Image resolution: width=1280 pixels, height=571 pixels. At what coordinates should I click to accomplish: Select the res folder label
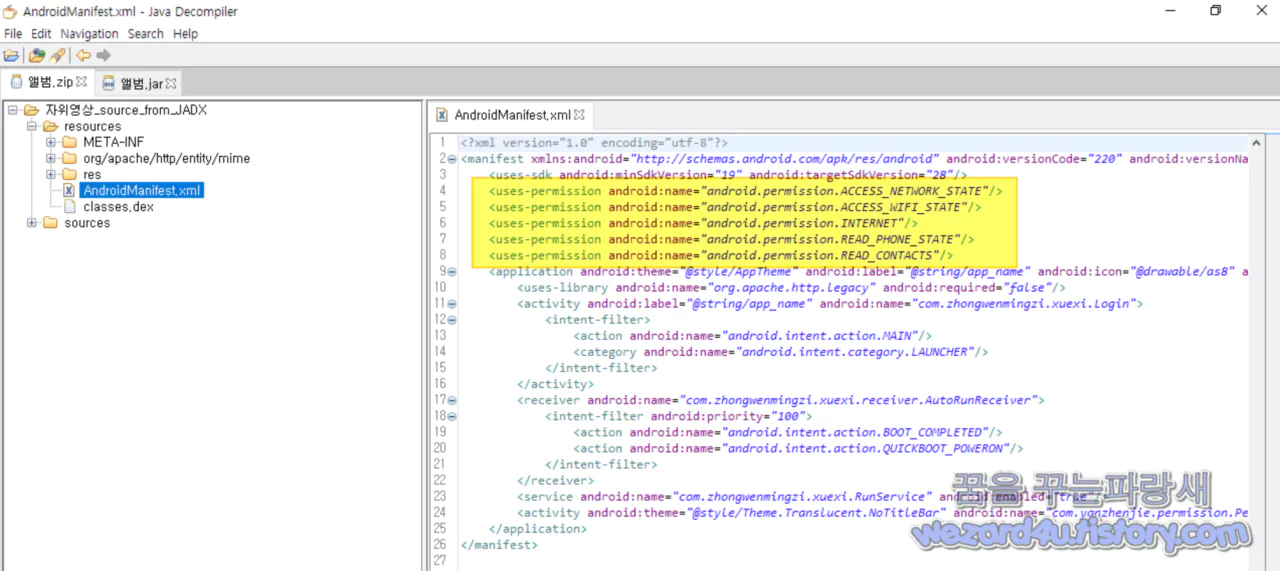(92, 174)
